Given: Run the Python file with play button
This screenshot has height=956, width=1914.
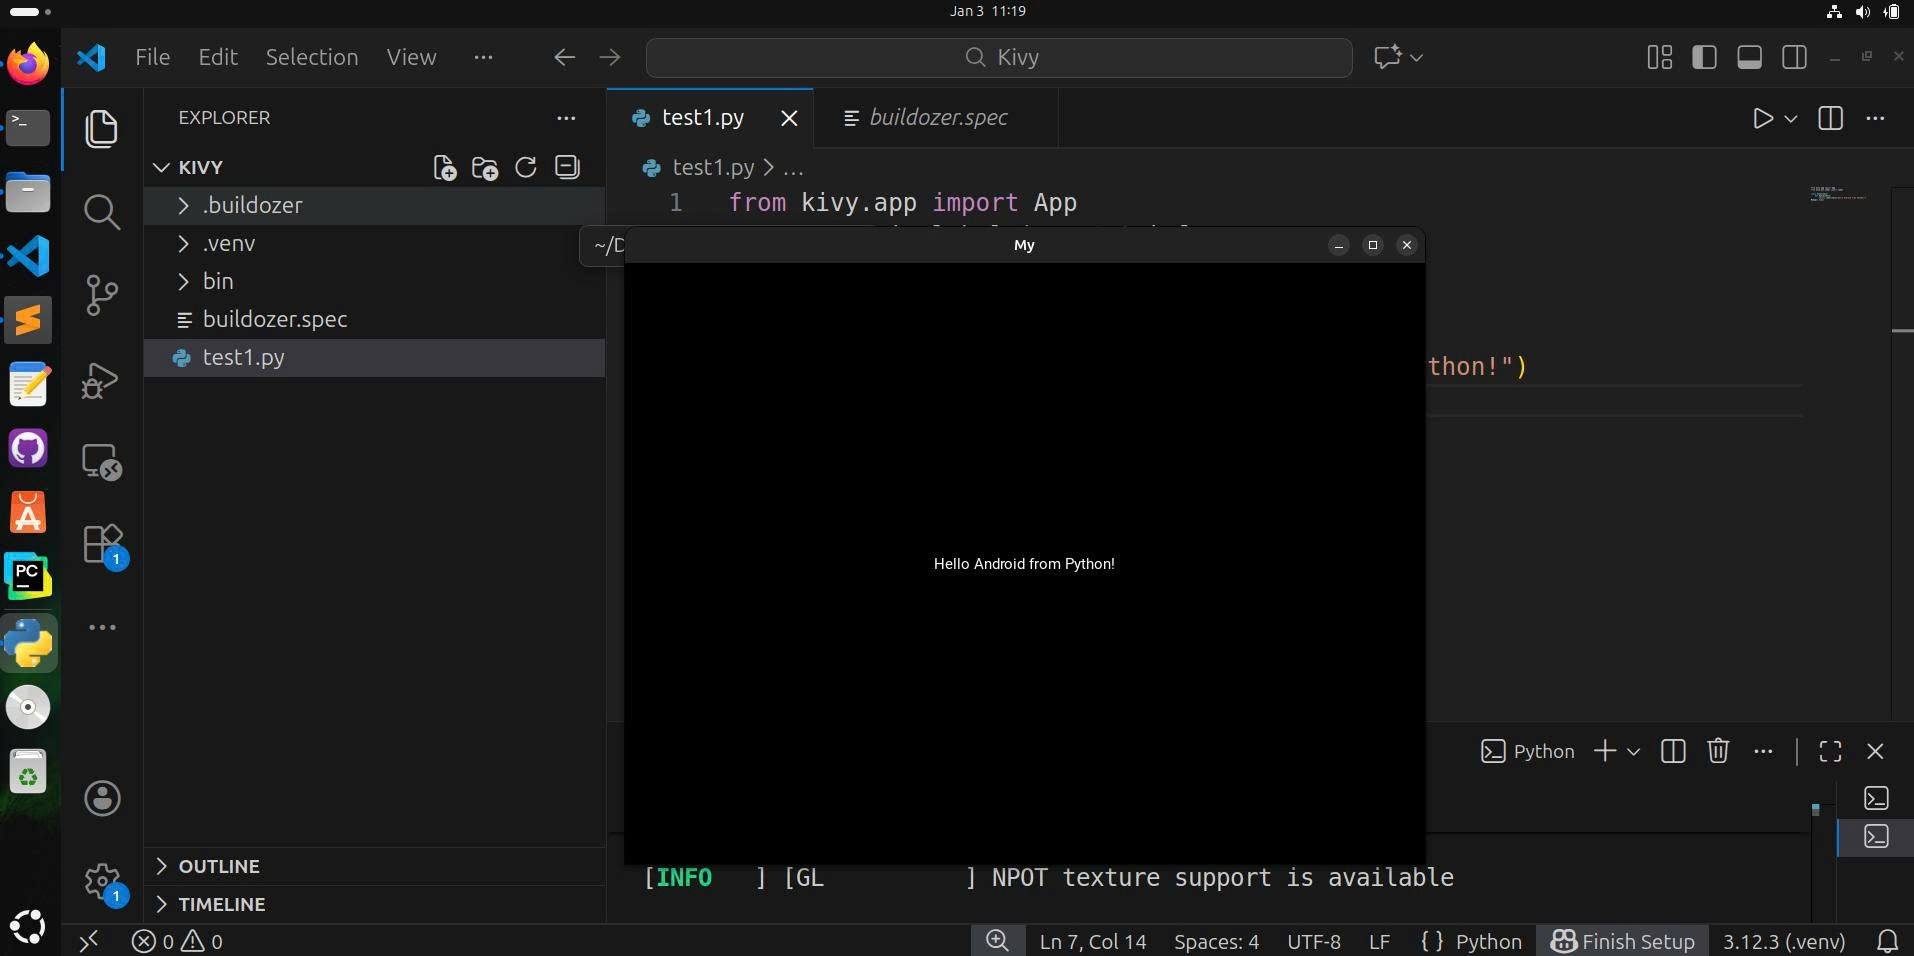Looking at the screenshot, I should click(x=1762, y=118).
